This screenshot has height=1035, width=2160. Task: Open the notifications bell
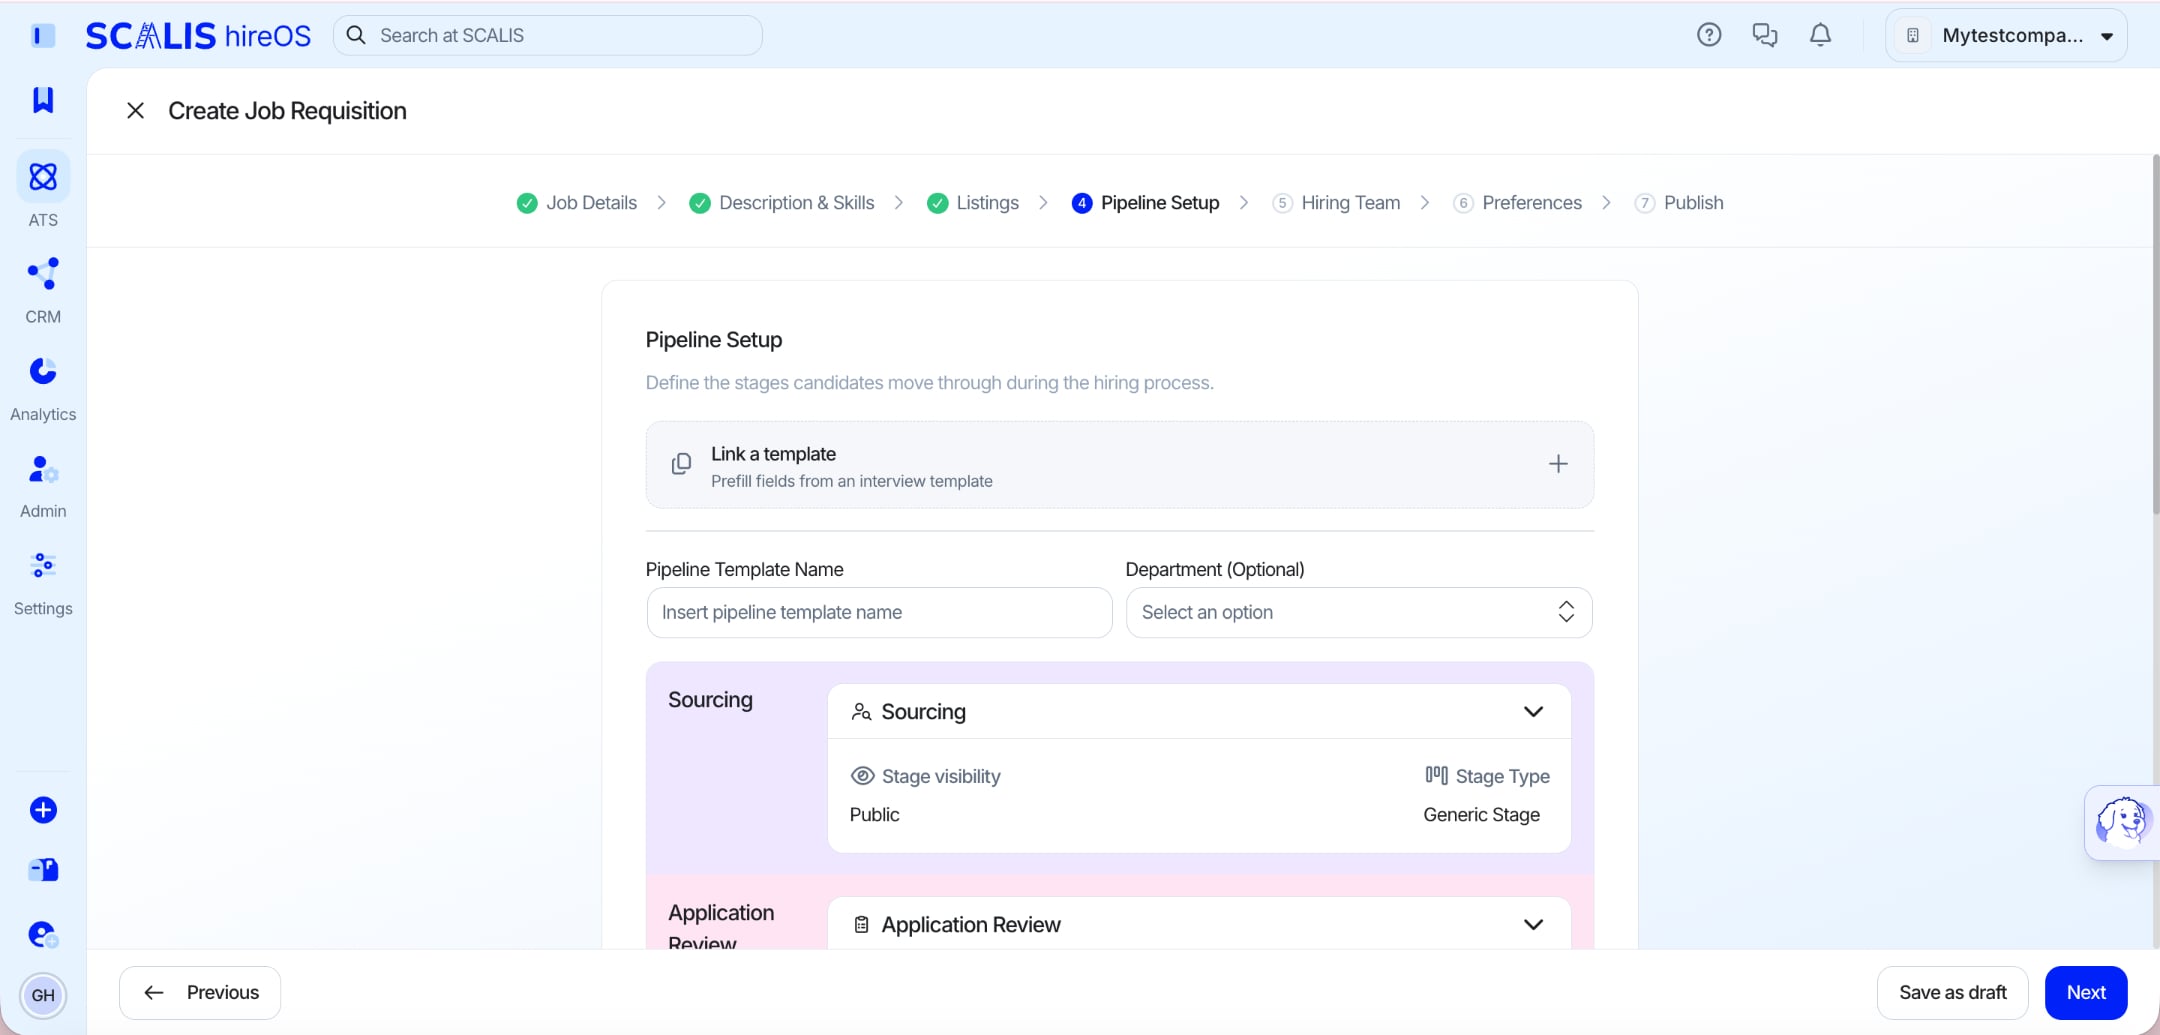point(1821,35)
